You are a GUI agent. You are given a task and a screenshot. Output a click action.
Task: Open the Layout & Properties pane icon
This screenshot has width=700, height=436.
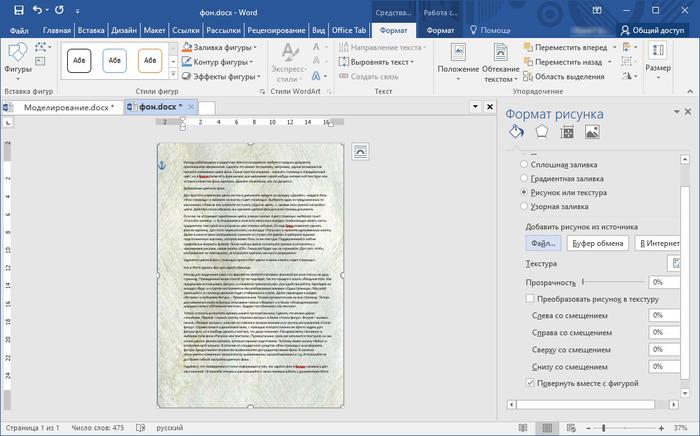(567, 133)
